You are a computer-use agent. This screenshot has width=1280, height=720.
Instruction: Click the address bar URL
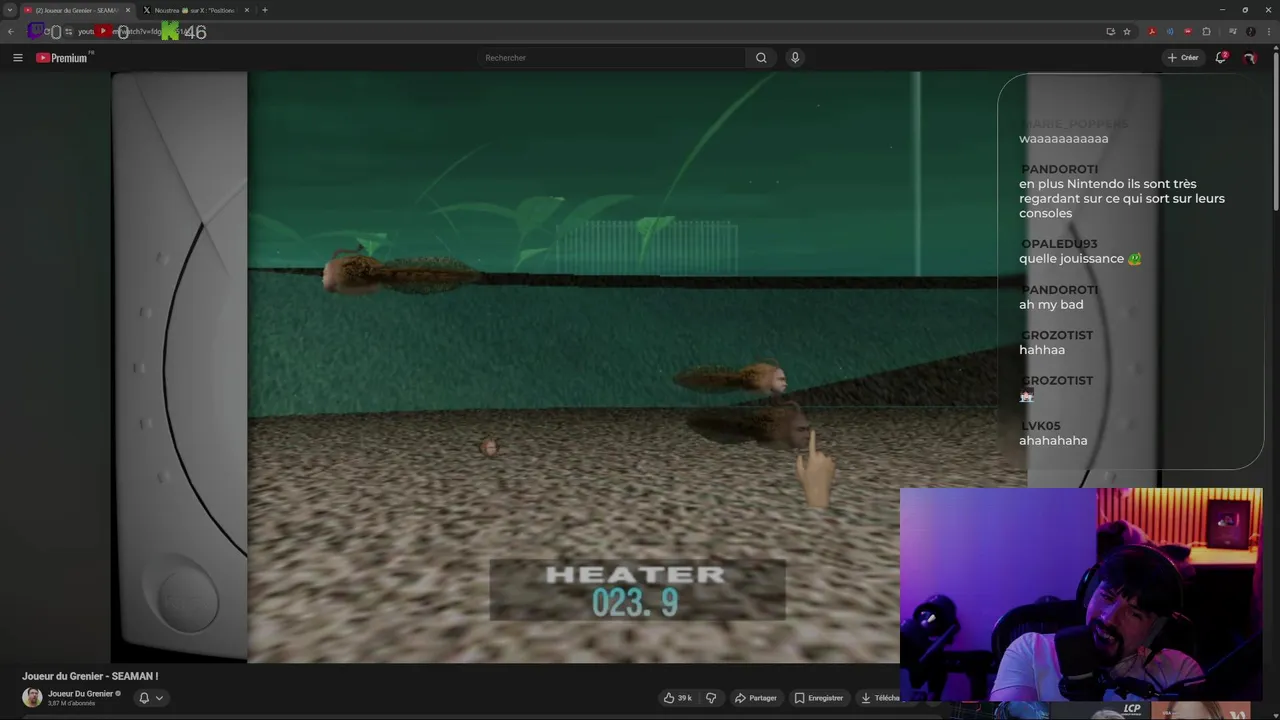600,32
